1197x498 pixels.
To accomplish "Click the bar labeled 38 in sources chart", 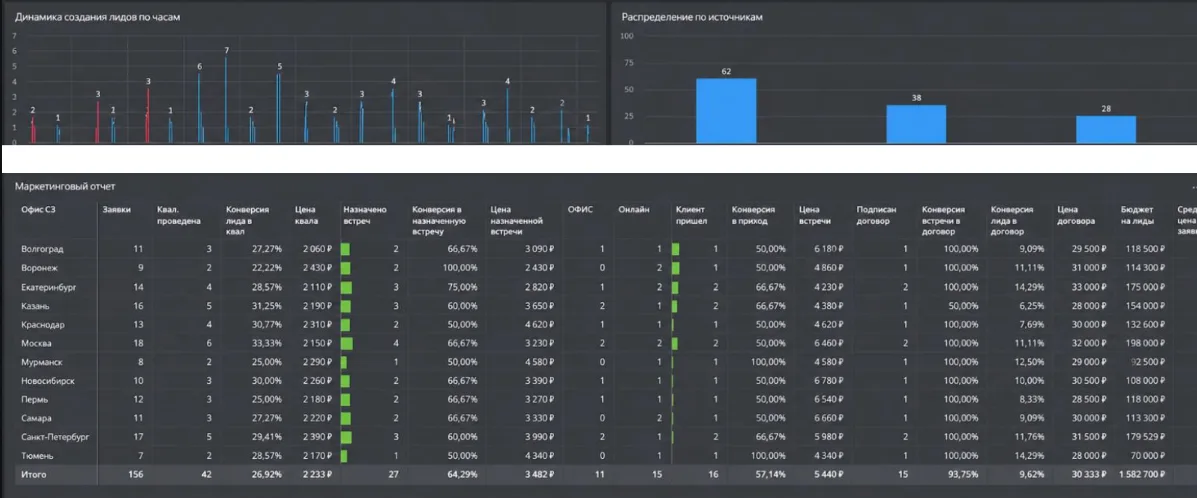I will 916,124.
